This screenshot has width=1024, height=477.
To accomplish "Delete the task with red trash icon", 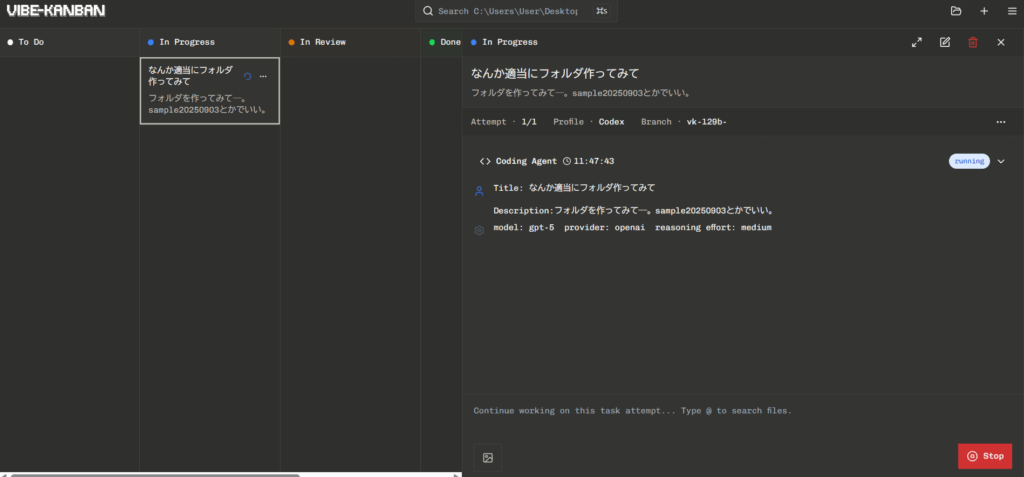I will tap(973, 42).
